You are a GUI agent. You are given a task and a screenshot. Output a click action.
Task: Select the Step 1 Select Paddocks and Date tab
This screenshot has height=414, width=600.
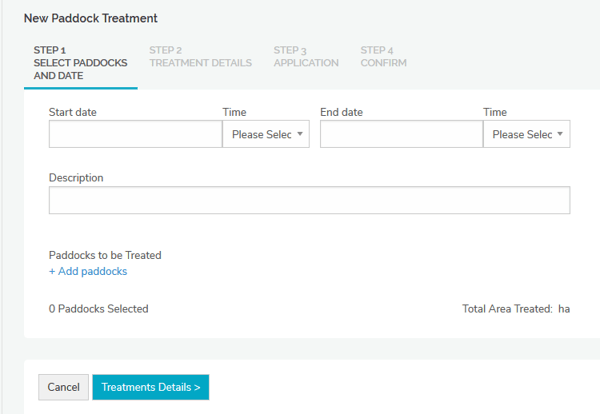click(x=80, y=62)
